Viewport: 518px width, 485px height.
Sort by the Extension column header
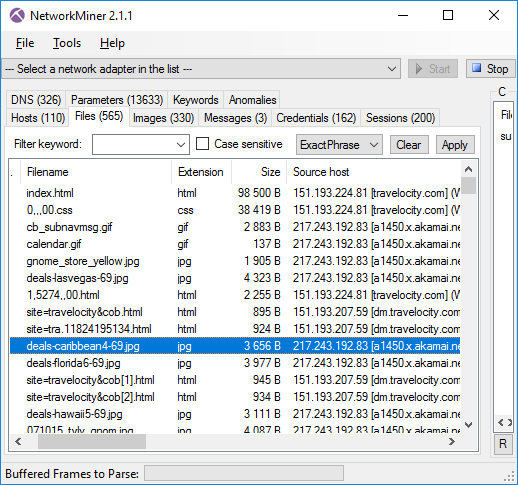[201, 172]
